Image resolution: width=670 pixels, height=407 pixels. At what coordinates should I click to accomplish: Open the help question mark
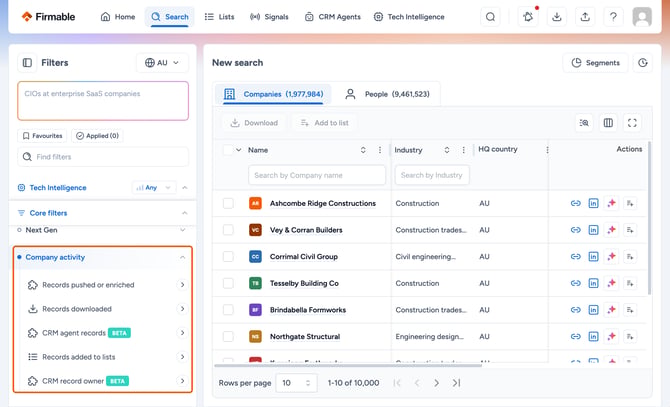pos(613,17)
